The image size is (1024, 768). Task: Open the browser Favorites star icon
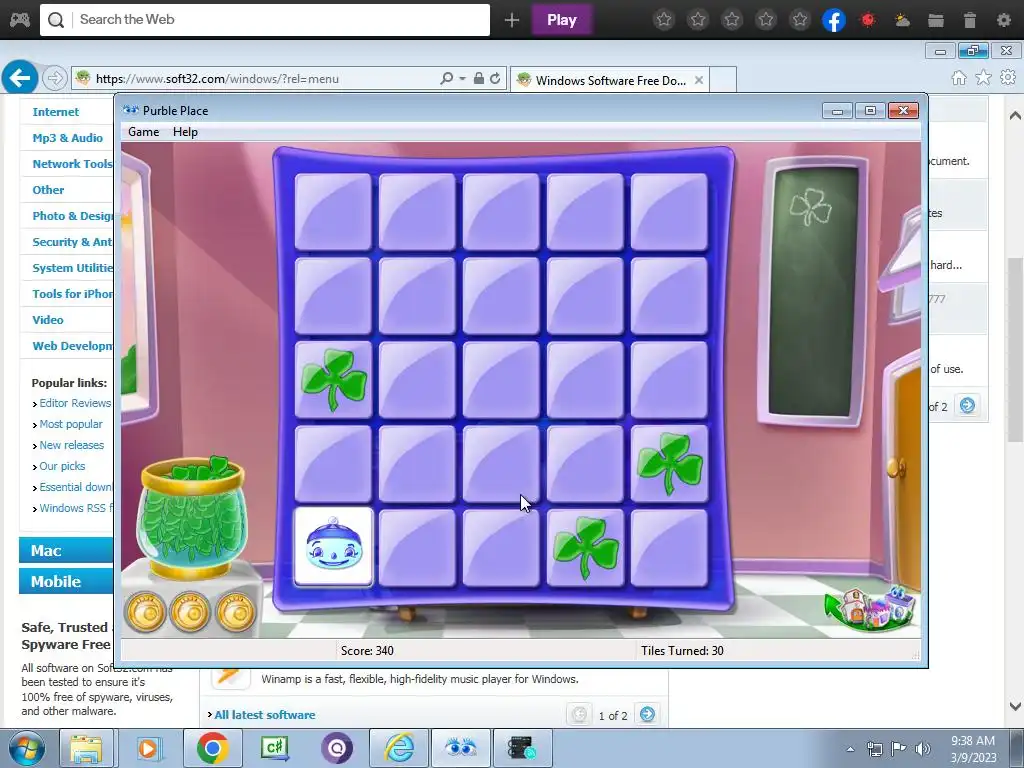click(x=984, y=78)
